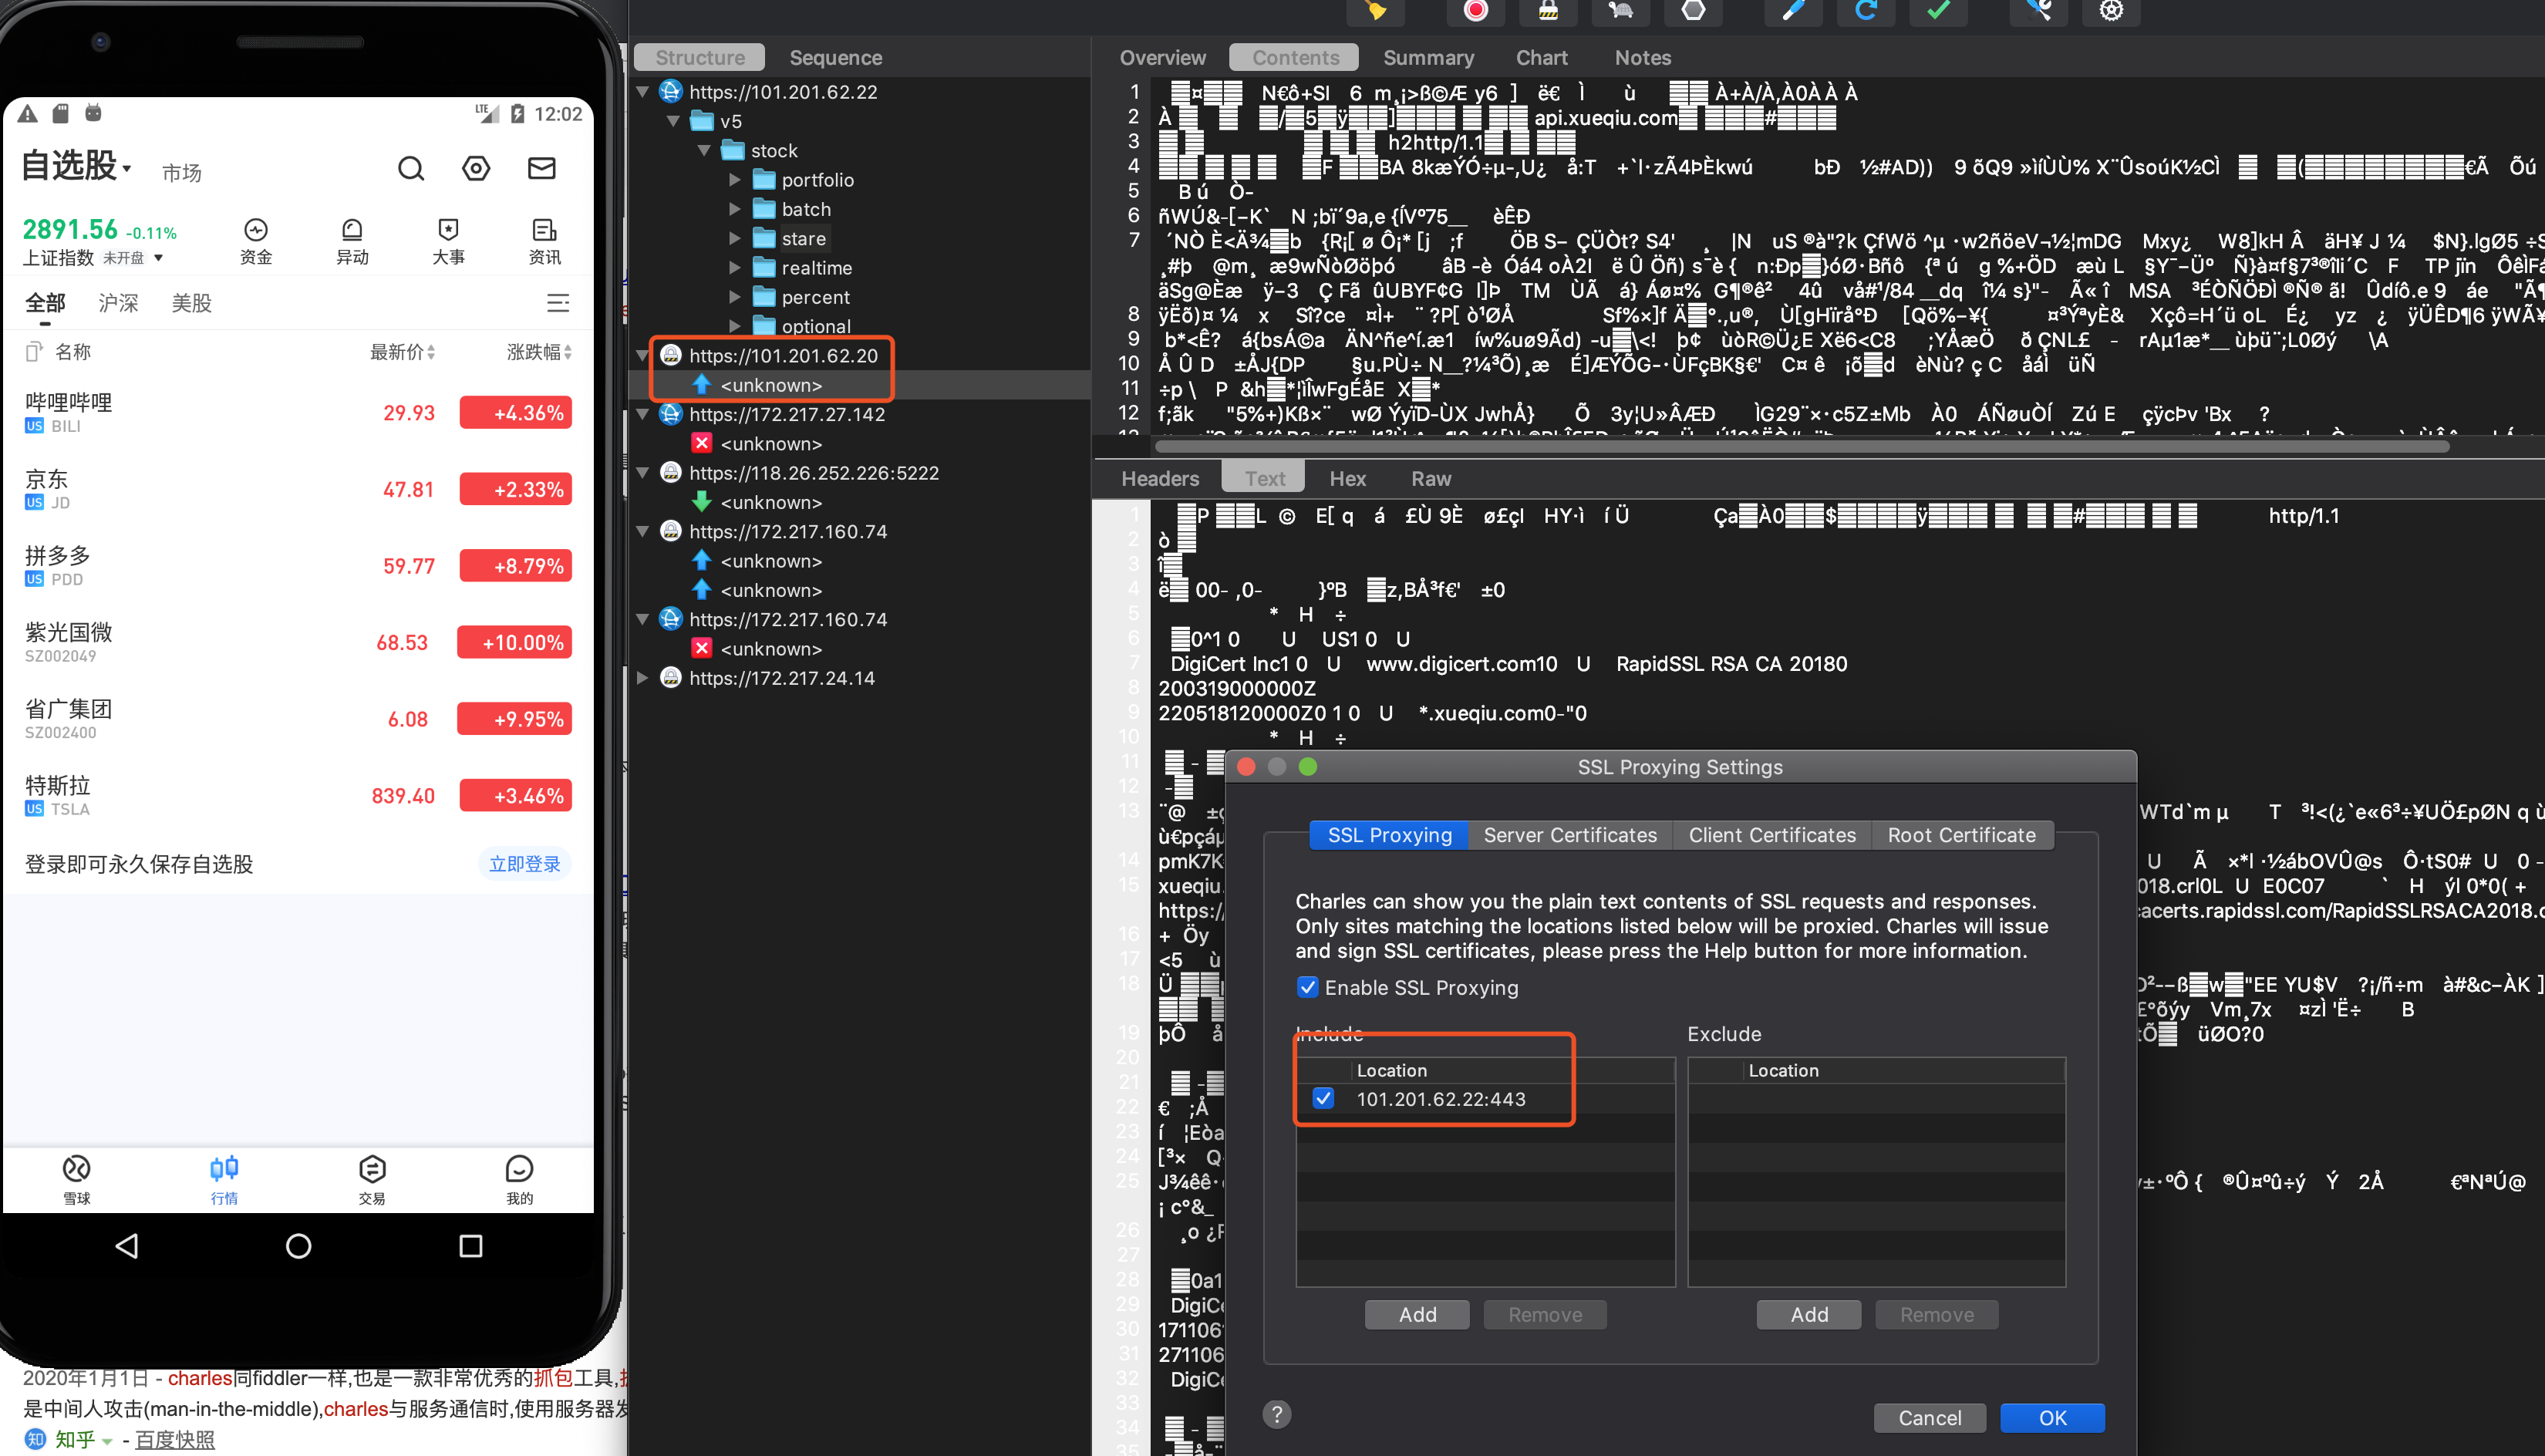The width and height of the screenshot is (2545, 1456).
Task: Click the green checkmark validate icon
Action: pos(1938,11)
